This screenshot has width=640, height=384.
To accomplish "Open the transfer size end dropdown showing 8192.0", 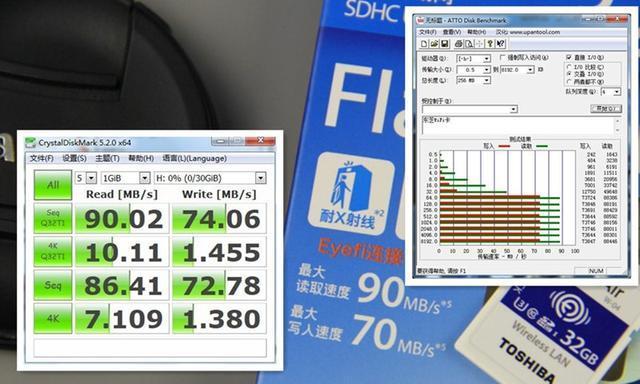I will [517, 70].
